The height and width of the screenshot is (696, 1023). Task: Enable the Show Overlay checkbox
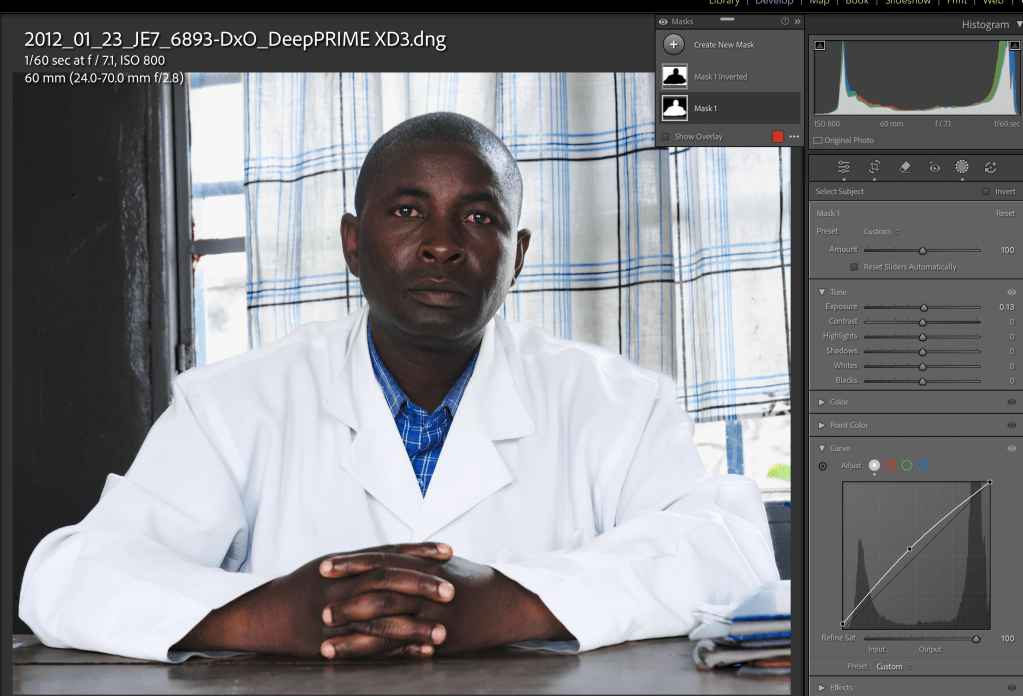(666, 136)
